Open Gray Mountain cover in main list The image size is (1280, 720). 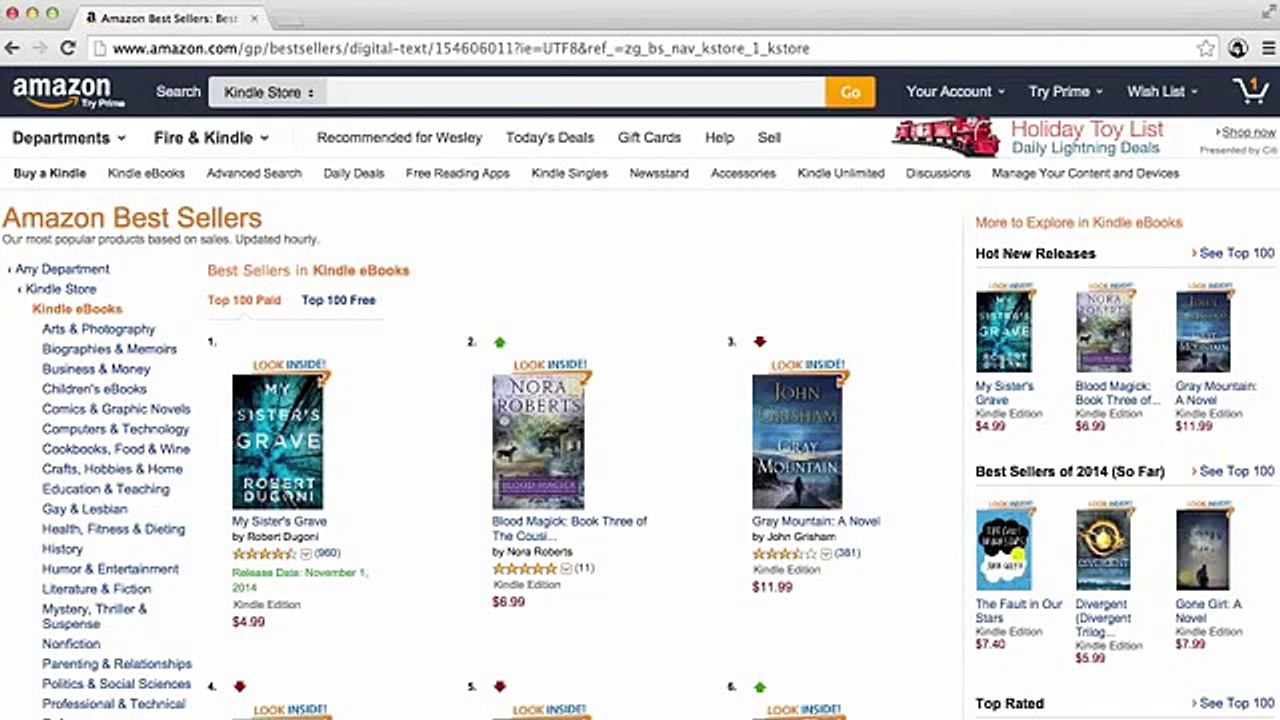click(x=797, y=441)
